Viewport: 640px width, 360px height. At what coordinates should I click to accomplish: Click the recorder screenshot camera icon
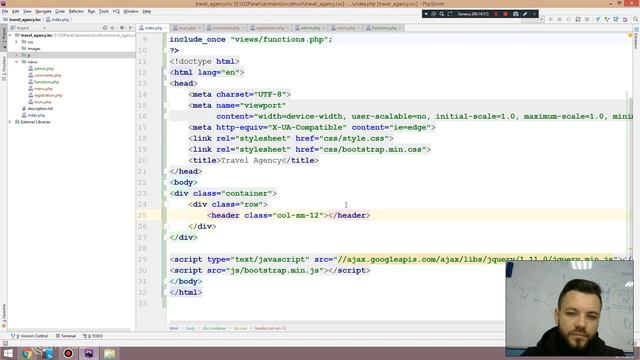[x=516, y=14]
